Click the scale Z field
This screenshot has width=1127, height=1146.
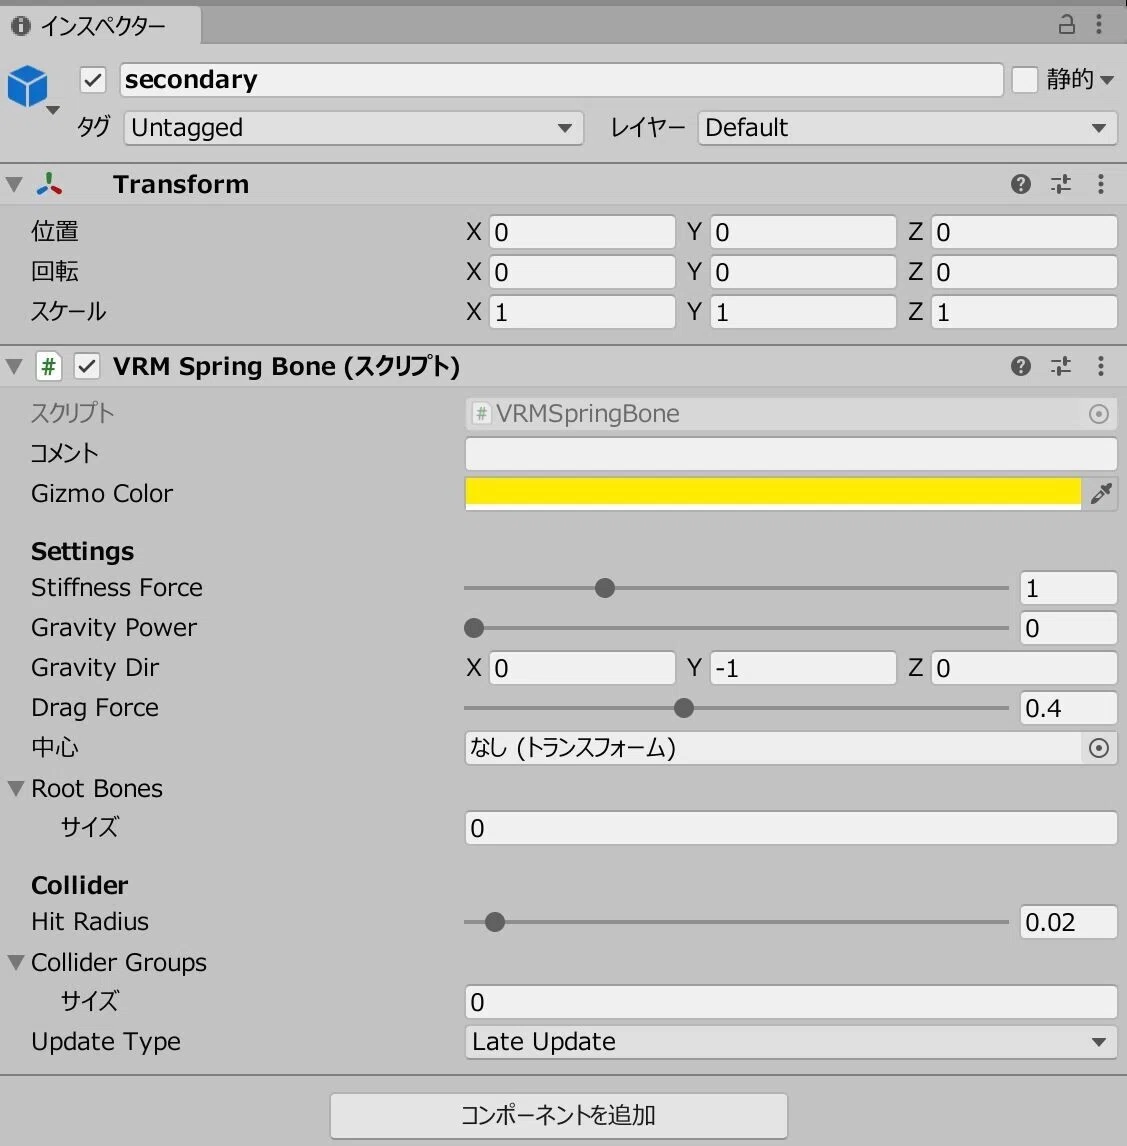tap(1024, 313)
